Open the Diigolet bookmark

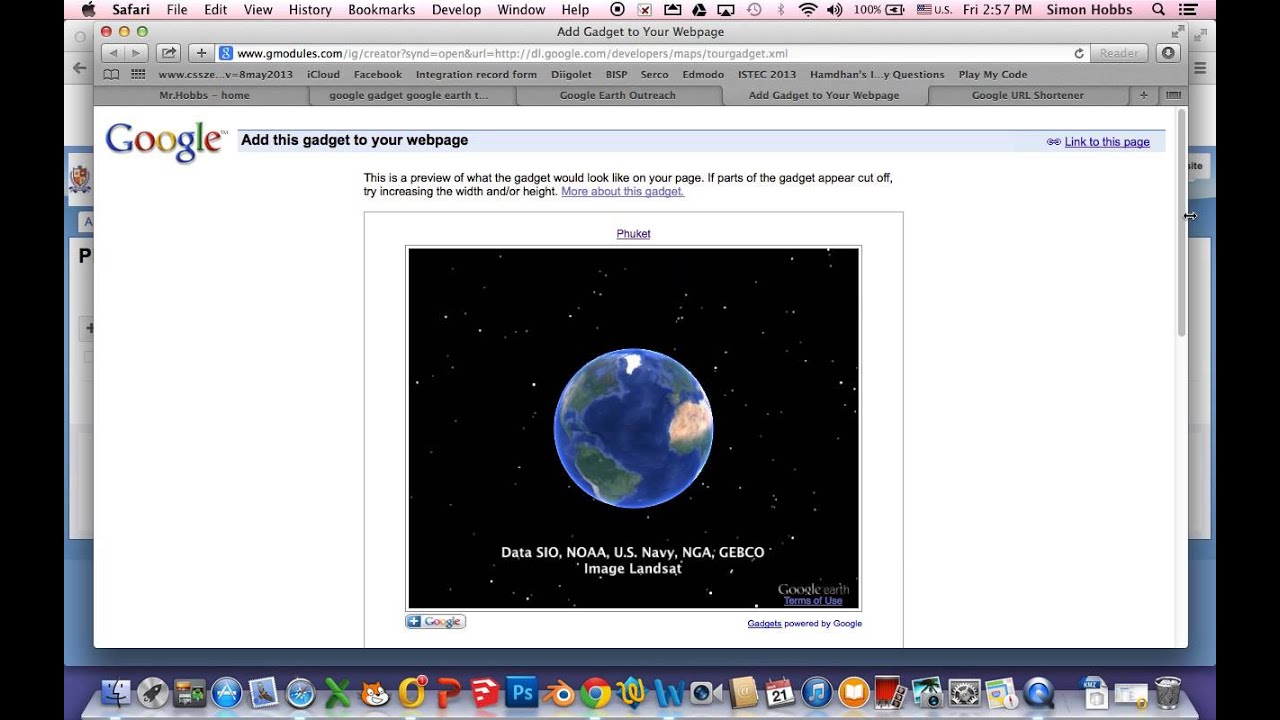[570, 74]
